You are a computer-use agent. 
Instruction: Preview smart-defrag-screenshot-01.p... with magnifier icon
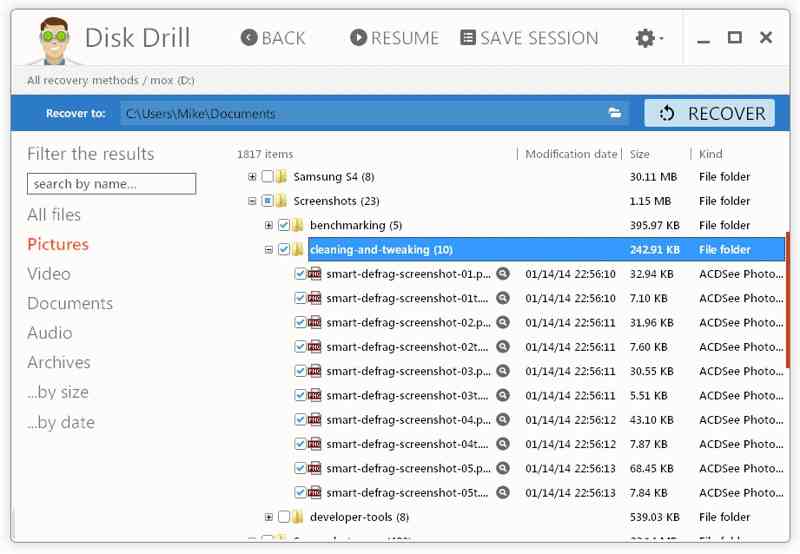click(x=503, y=274)
